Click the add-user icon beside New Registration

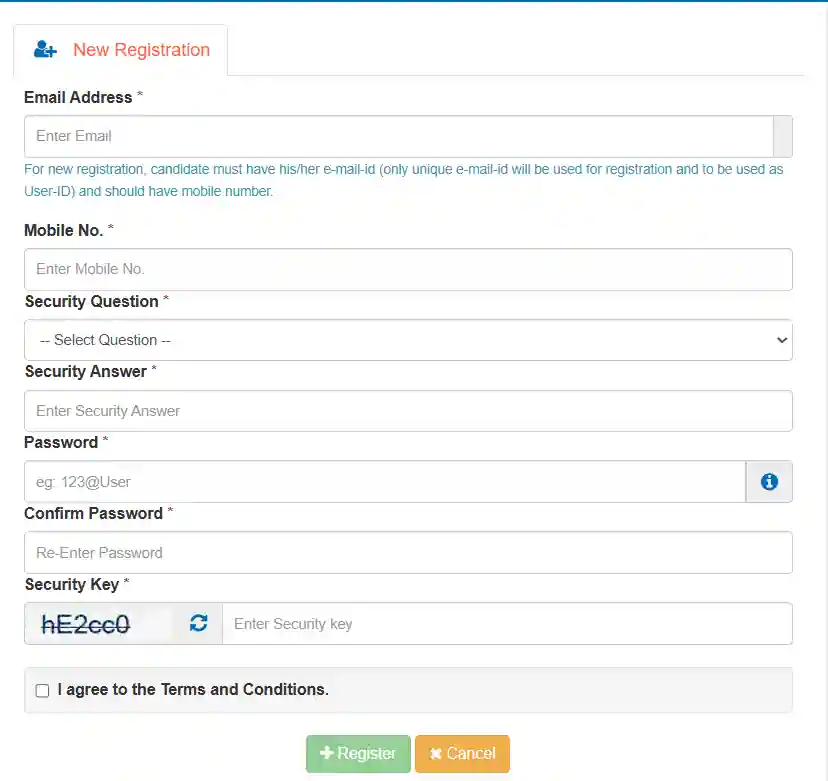[x=45, y=50]
